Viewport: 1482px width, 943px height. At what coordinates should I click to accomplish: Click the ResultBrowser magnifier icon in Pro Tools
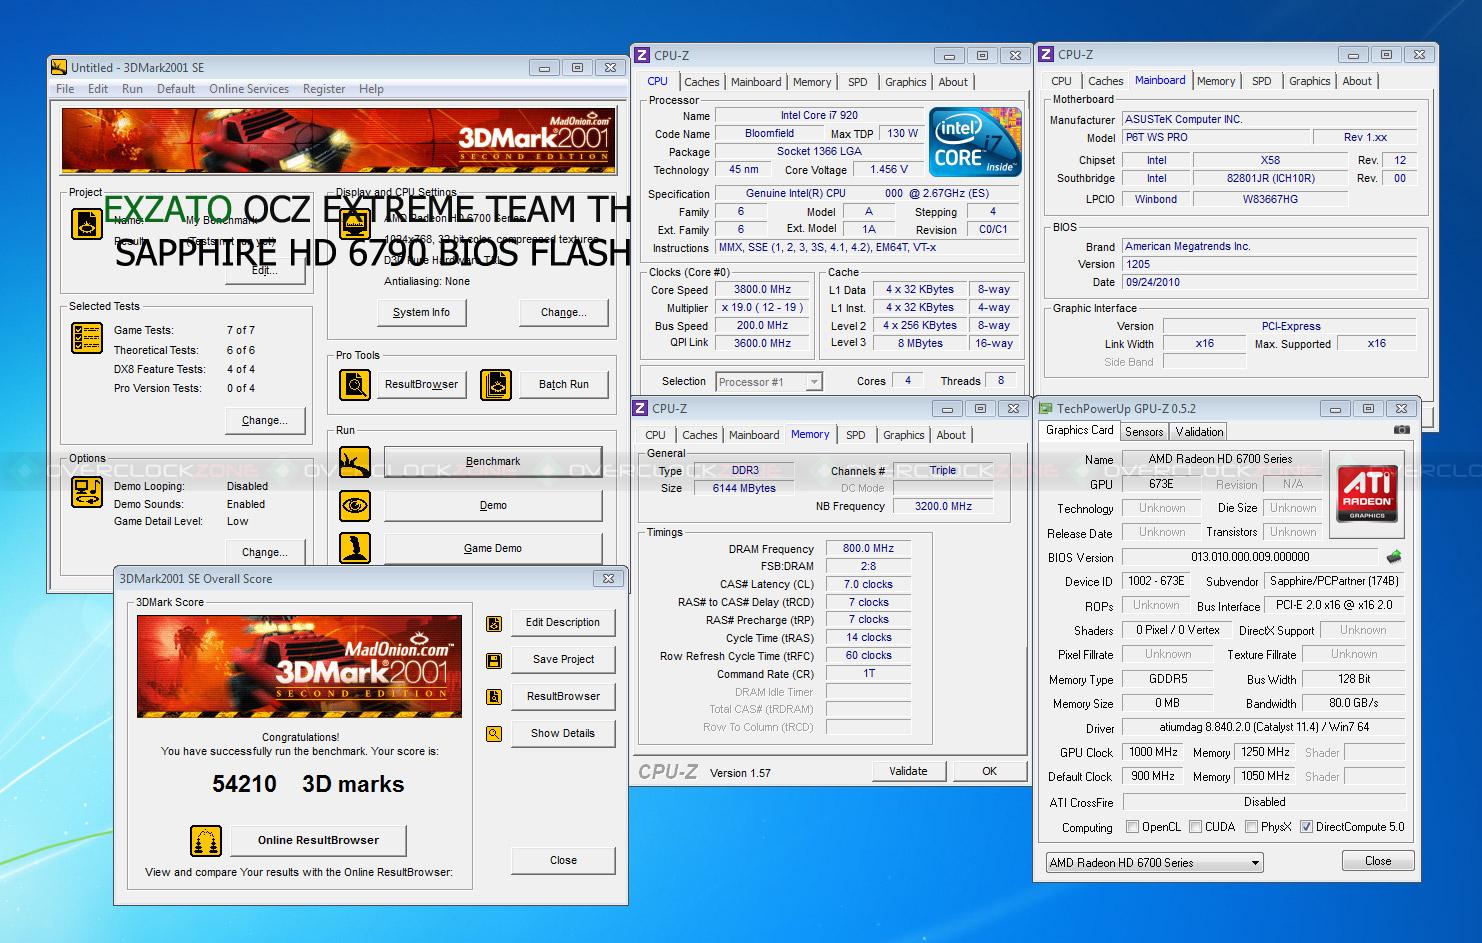355,384
